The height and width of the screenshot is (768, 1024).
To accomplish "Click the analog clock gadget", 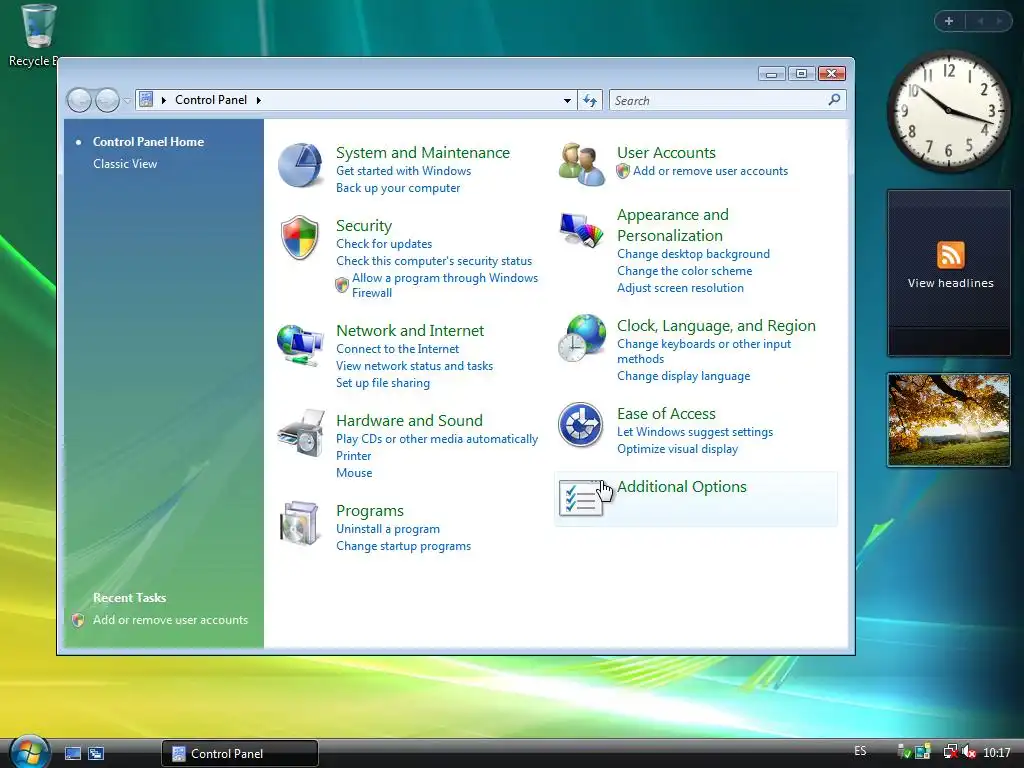I will point(948,111).
